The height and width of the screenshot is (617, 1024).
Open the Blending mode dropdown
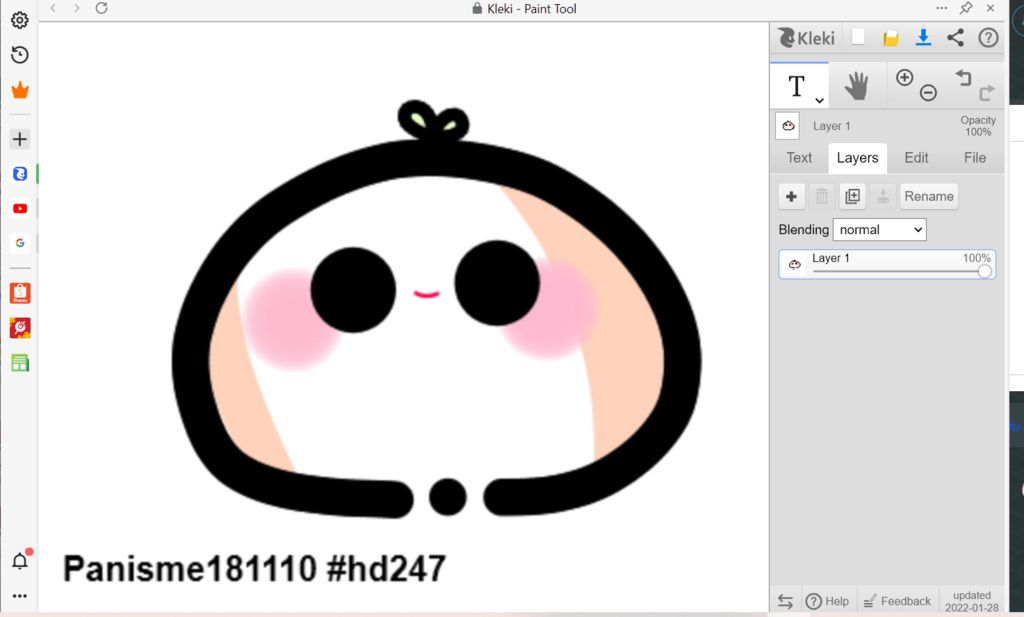[879, 230]
